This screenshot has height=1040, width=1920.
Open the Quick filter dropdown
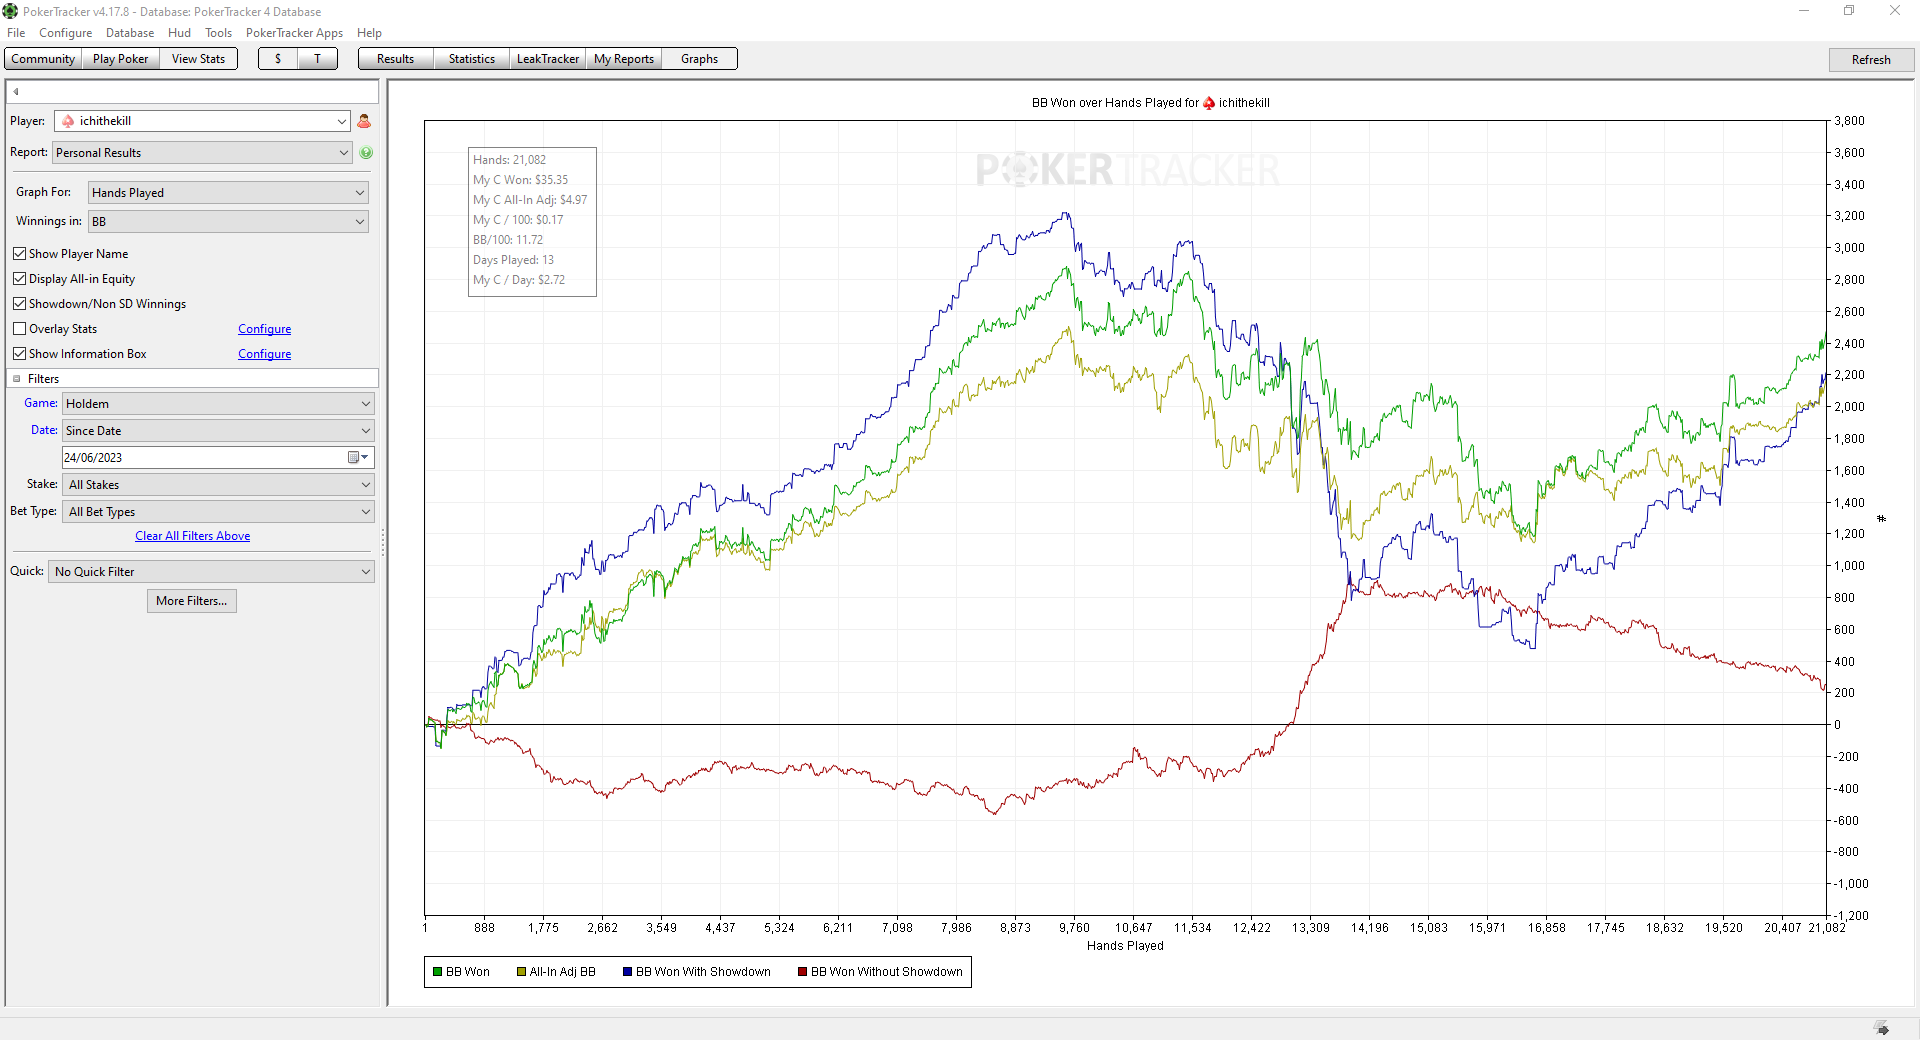point(212,572)
